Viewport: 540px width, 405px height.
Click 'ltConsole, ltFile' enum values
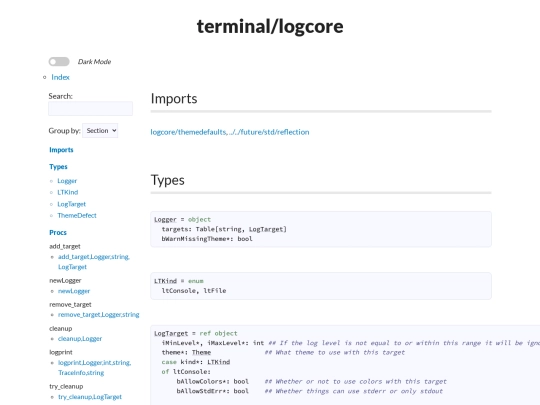point(194,291)
